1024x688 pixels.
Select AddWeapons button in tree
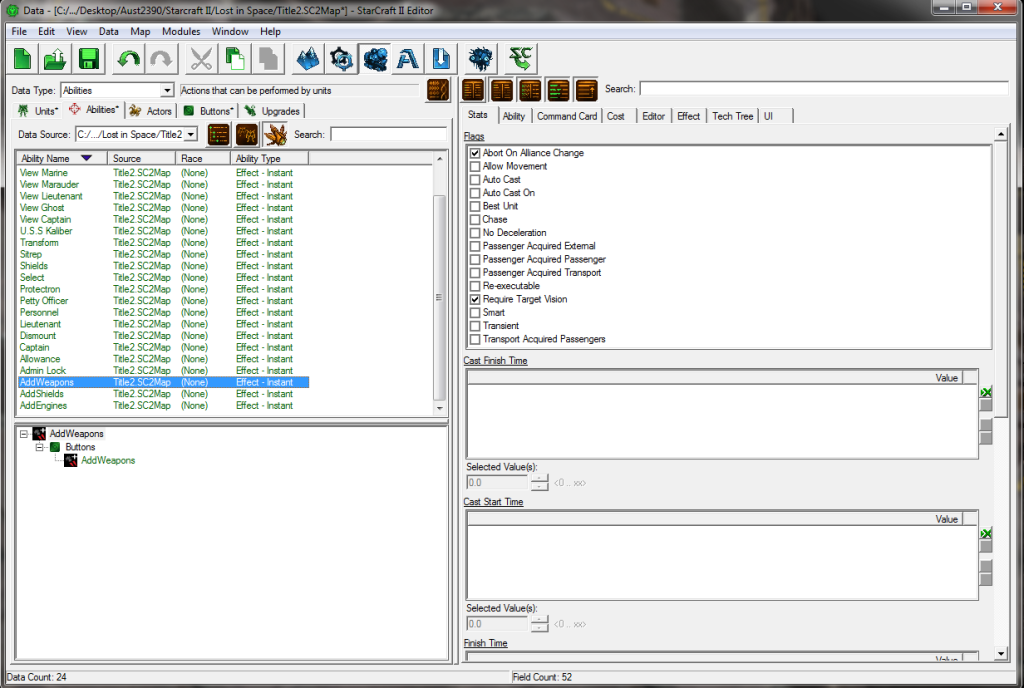108,460
